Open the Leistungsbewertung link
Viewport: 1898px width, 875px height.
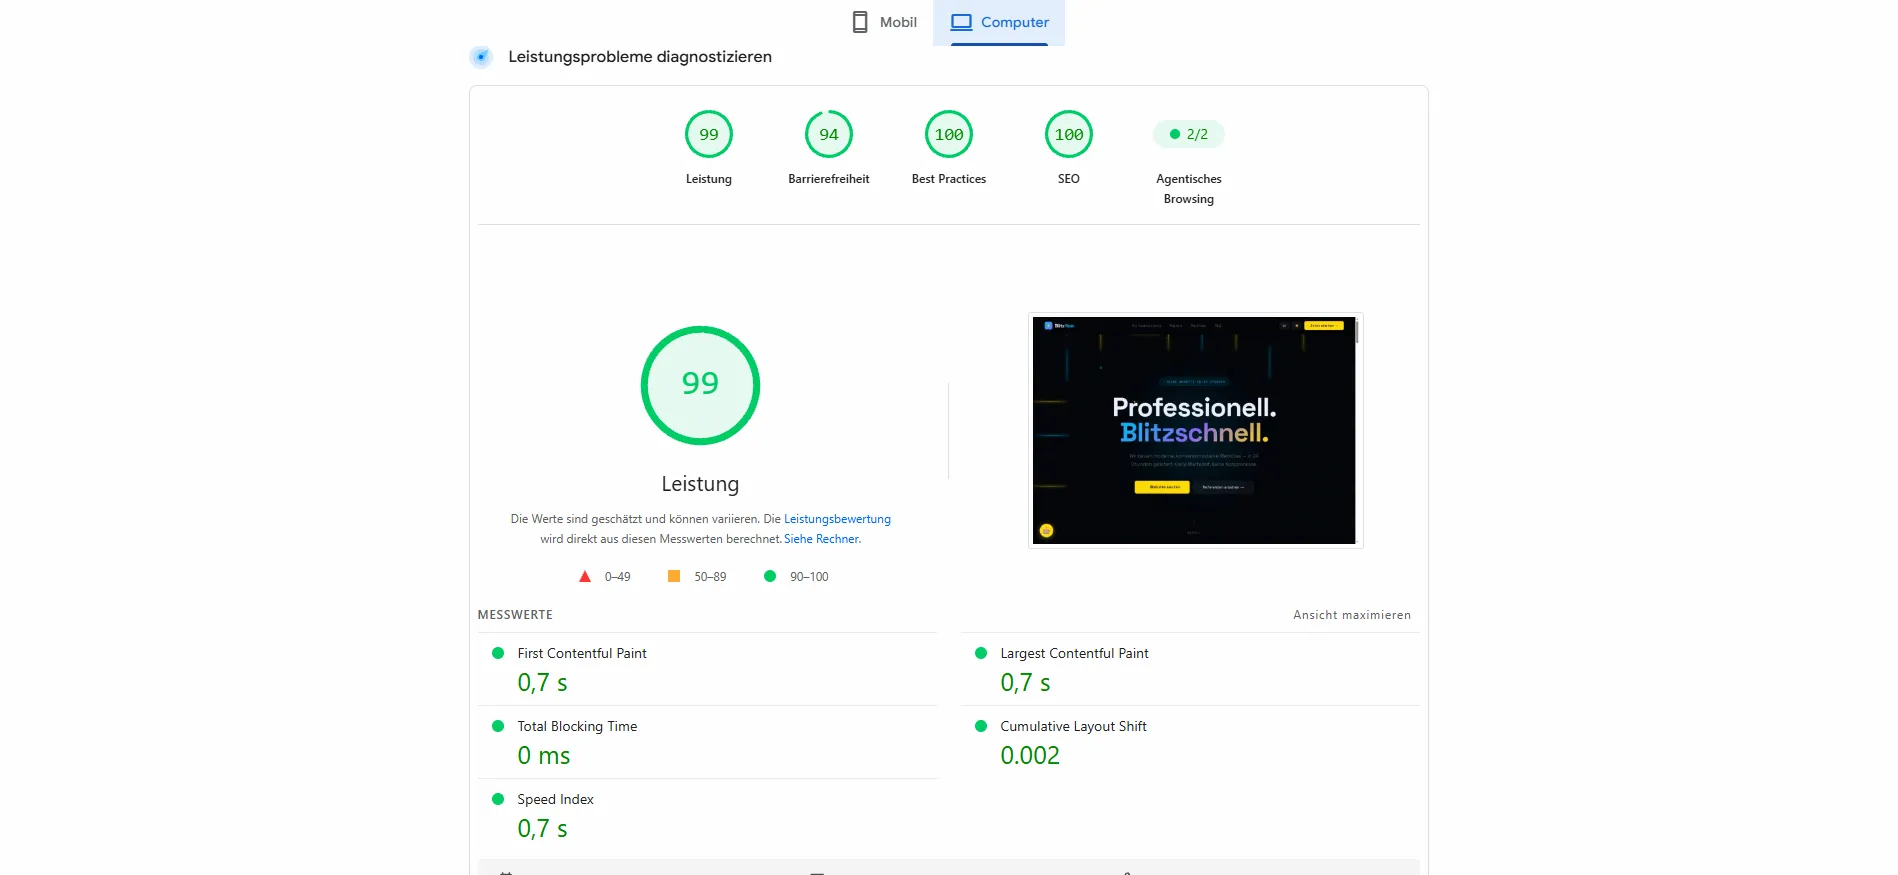pyautogui.click(x=837, y=519)
